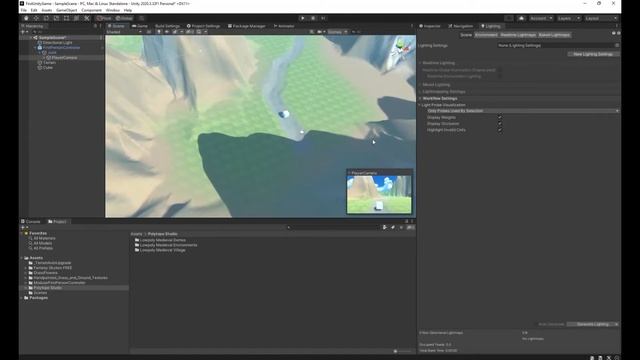Click the Pause button
This screenshot has width=640, height=360.
[313, 18]
